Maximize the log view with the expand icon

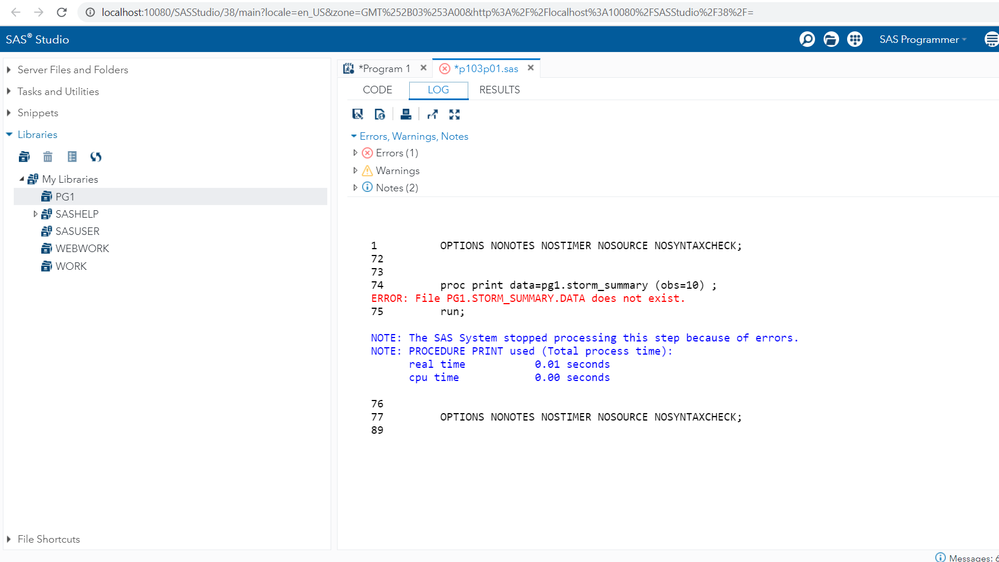coord(455,115)
